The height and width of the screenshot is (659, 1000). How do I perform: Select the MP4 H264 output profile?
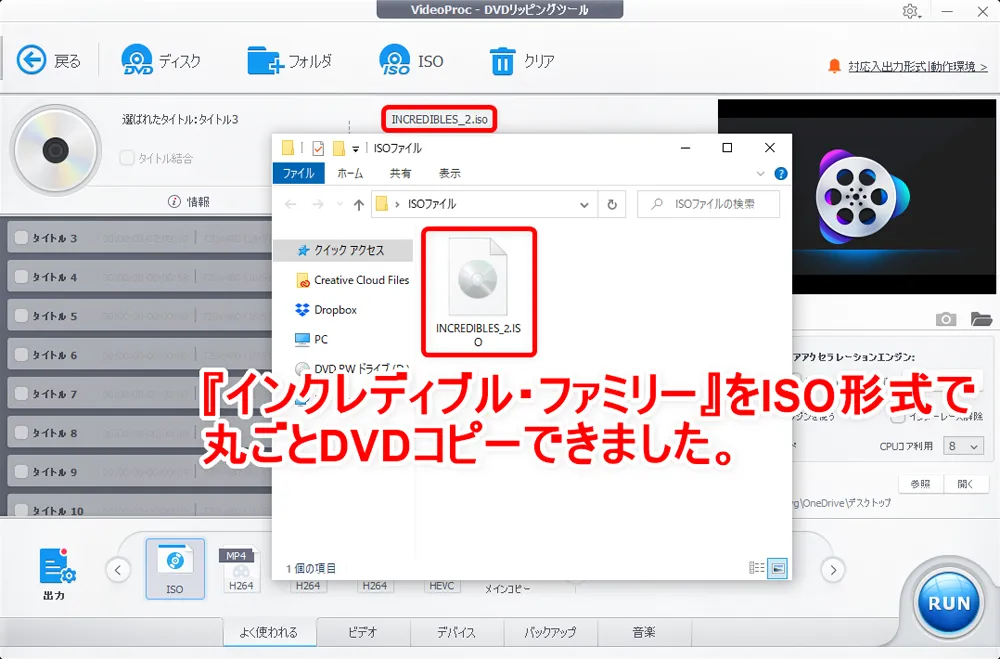point(240,570)
